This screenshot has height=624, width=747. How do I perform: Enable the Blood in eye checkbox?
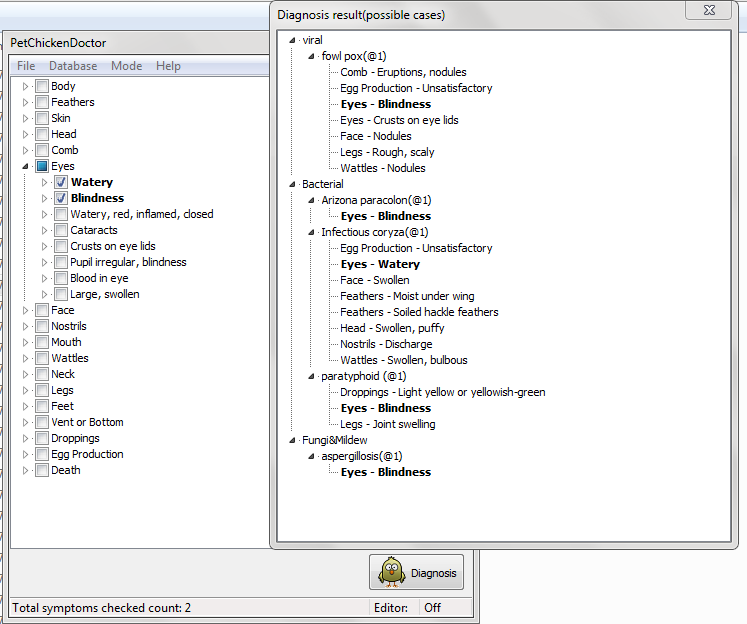tap(61, 278)
